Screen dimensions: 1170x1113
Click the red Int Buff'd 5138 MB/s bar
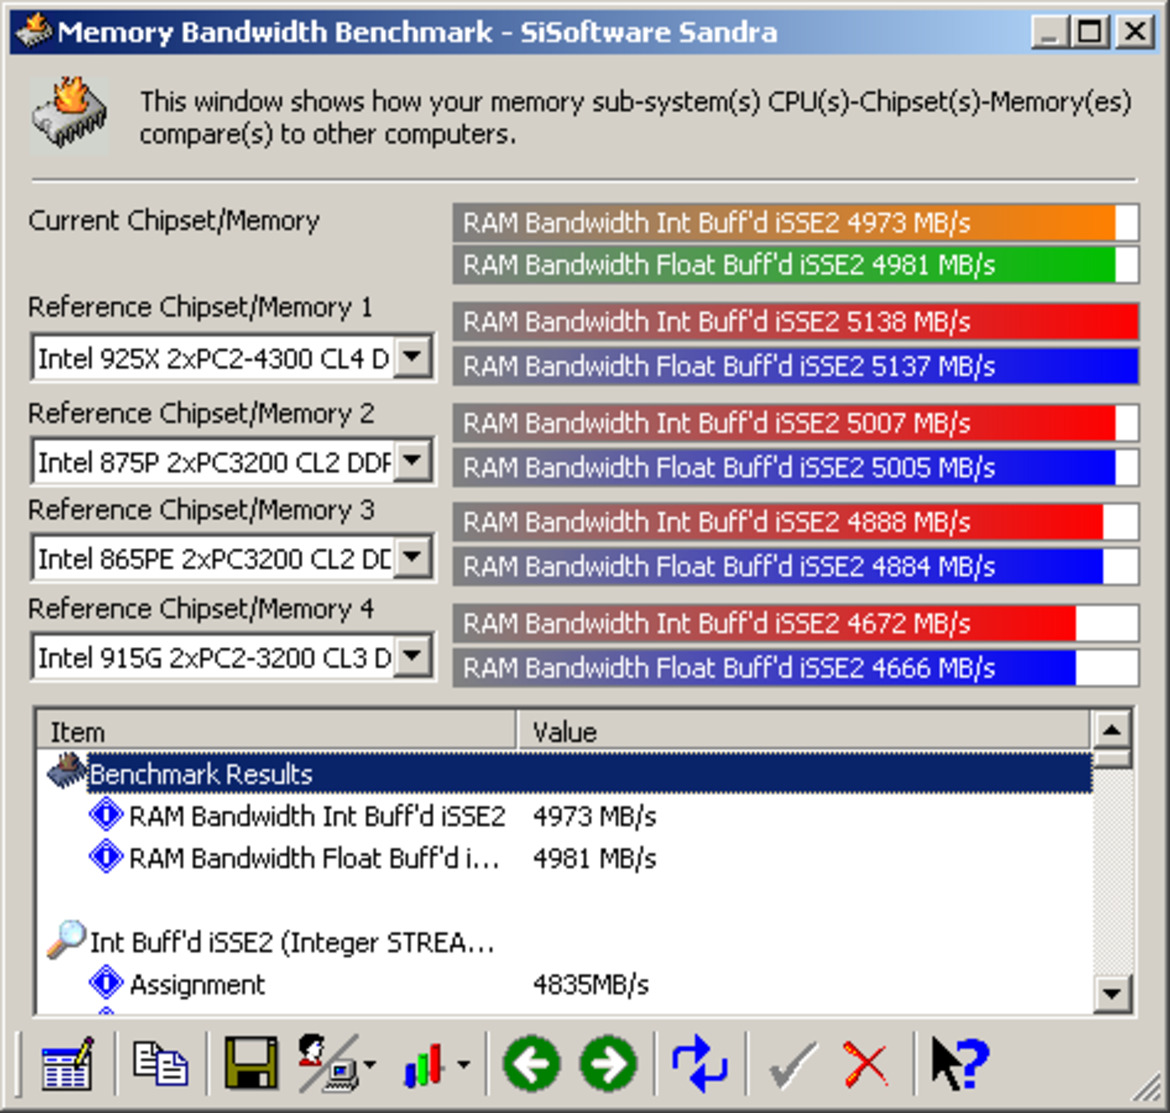click(x=795, y=322)
